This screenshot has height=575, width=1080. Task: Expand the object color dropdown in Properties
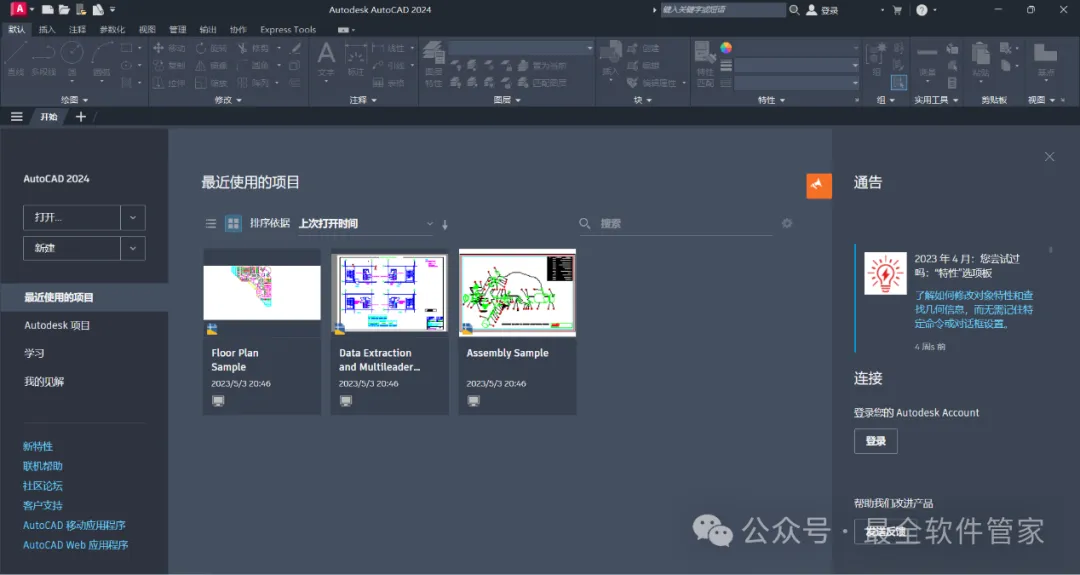coord(855,48)
